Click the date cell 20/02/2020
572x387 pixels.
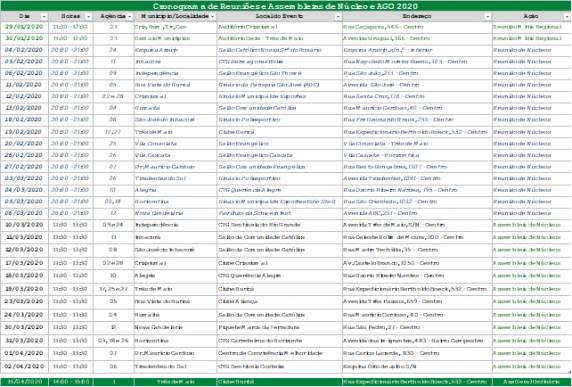(24, 143)
